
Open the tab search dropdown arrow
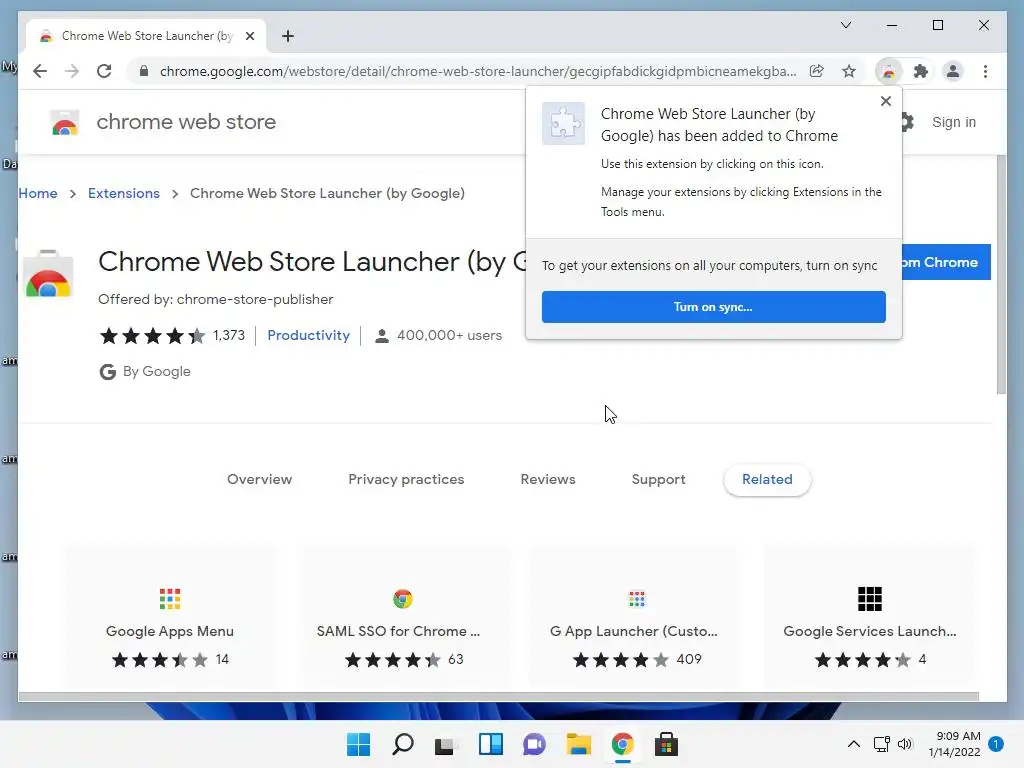click(x=846, y=25)
